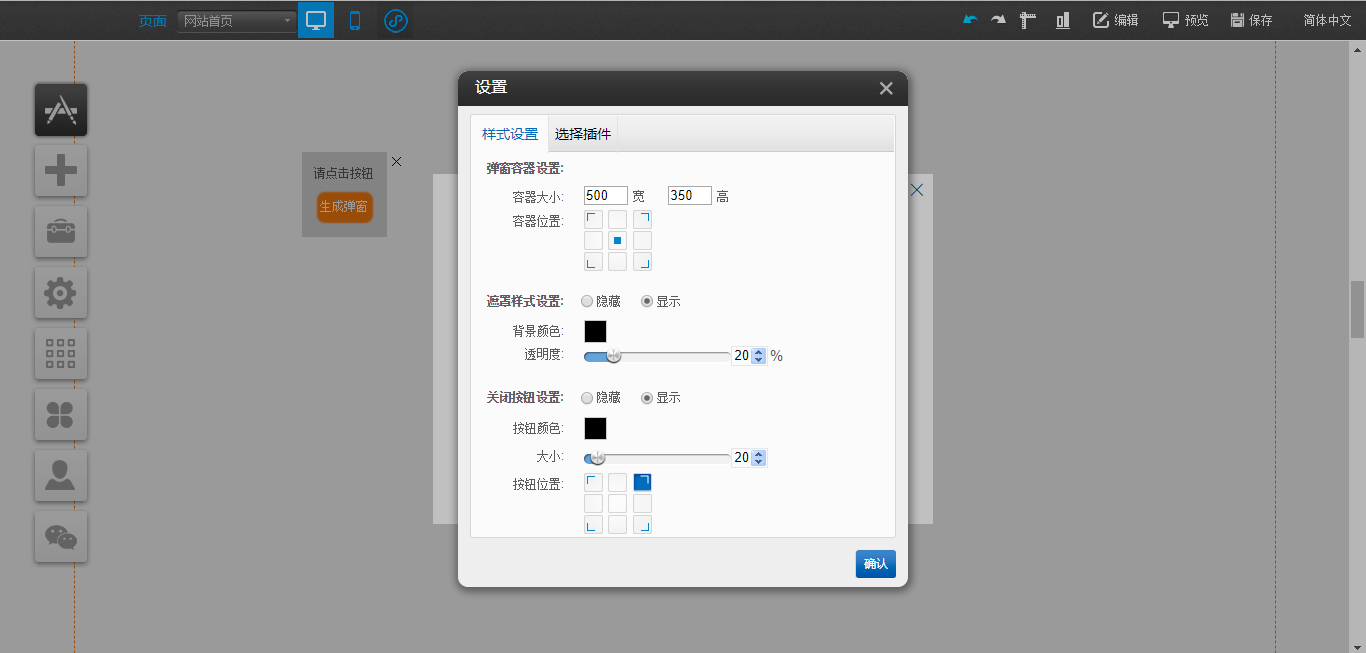
Task: Select 隐藏 radio for 关闭按钮设置
Action: pyautogui.click(x=587, y=398)
